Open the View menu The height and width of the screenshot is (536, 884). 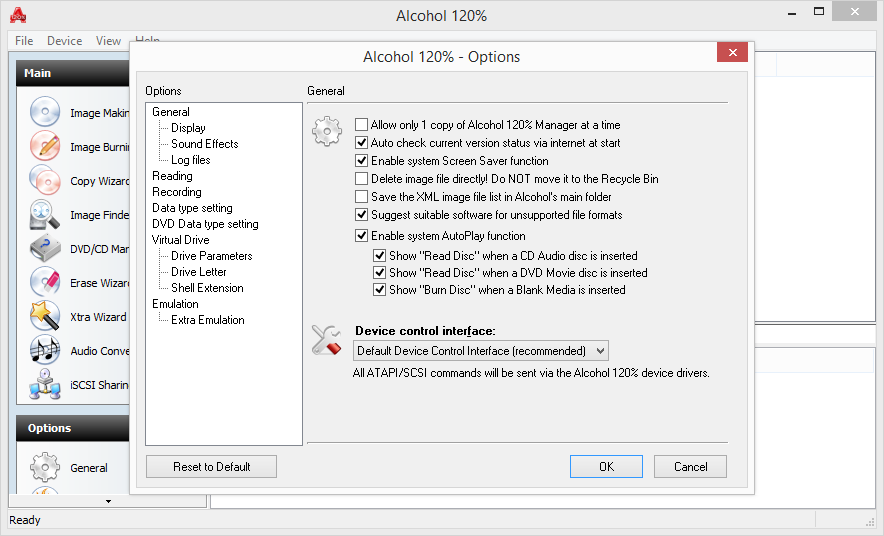pos(108,41)
